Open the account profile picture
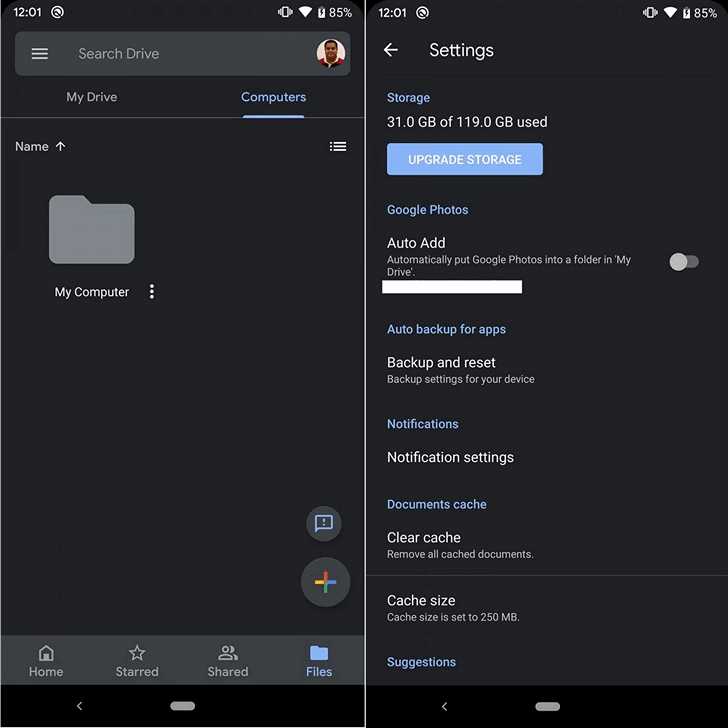The image size is (728, 728). coord(331,53)
